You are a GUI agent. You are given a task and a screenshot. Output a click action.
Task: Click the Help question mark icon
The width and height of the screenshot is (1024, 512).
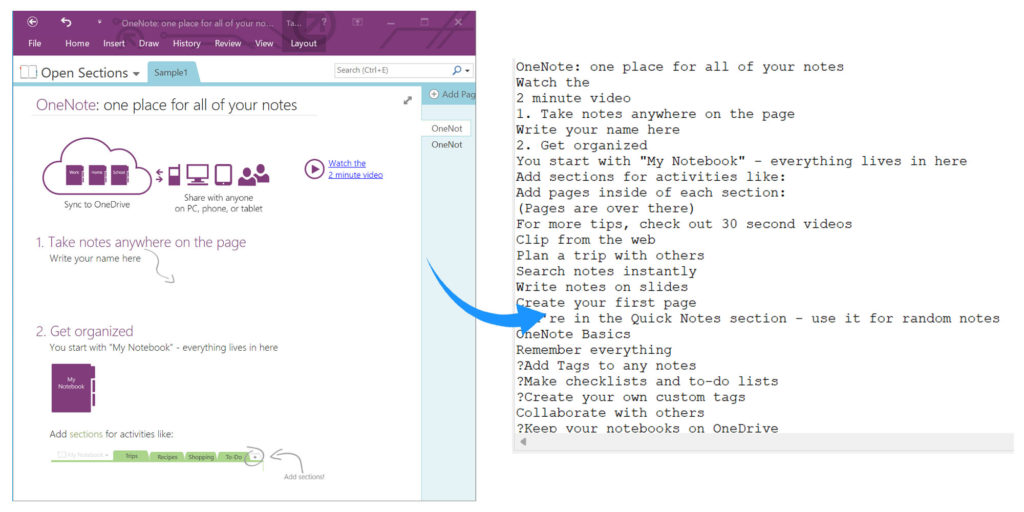coord(324,22)
